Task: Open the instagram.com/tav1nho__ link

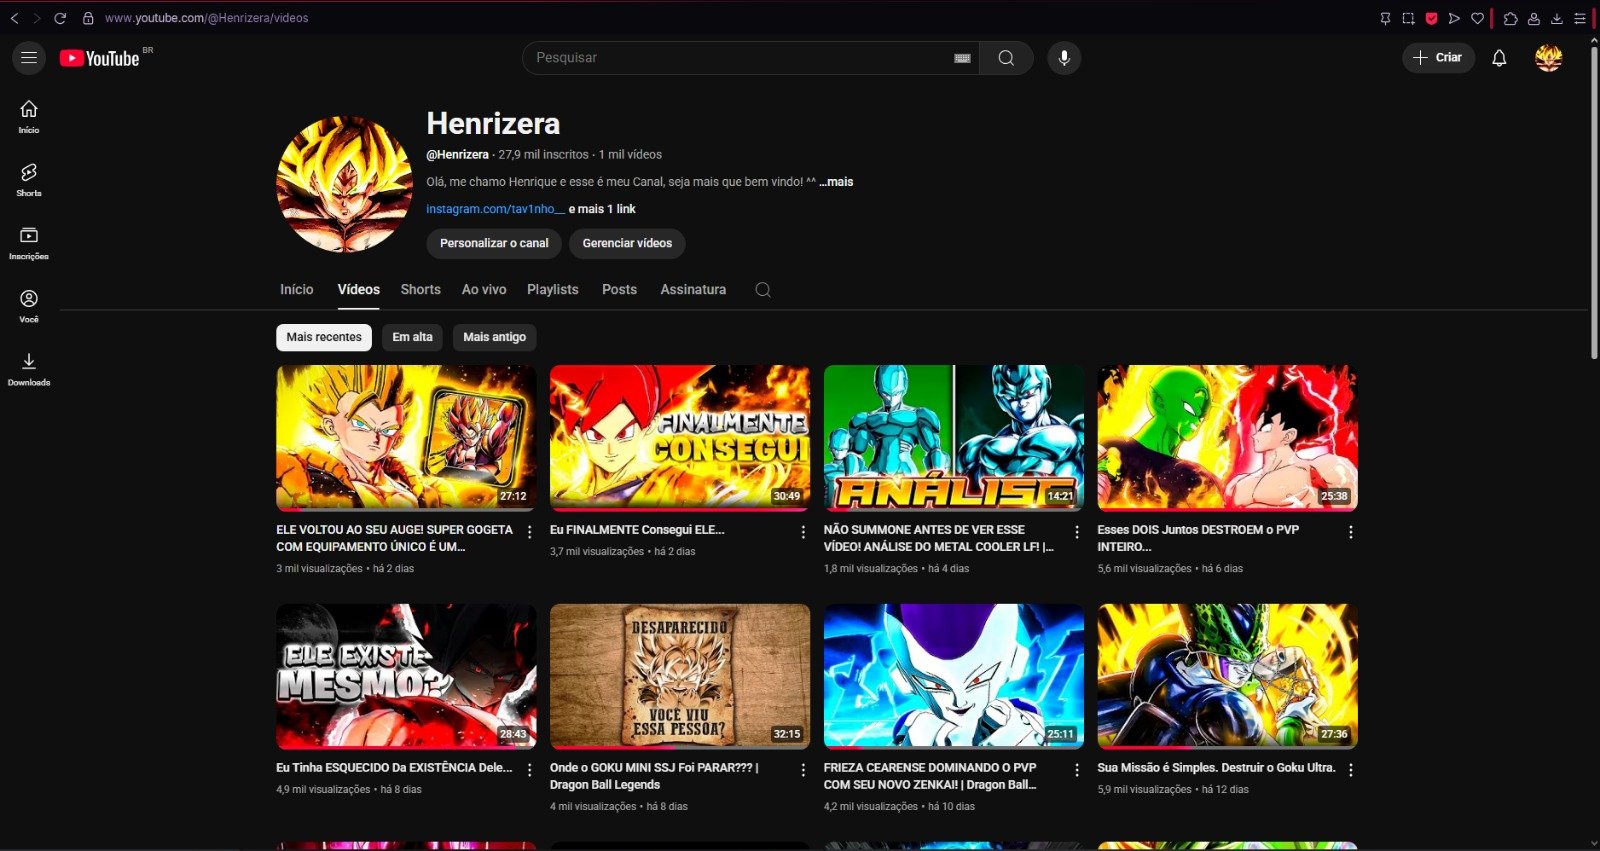Action: (x=495, y=209)
